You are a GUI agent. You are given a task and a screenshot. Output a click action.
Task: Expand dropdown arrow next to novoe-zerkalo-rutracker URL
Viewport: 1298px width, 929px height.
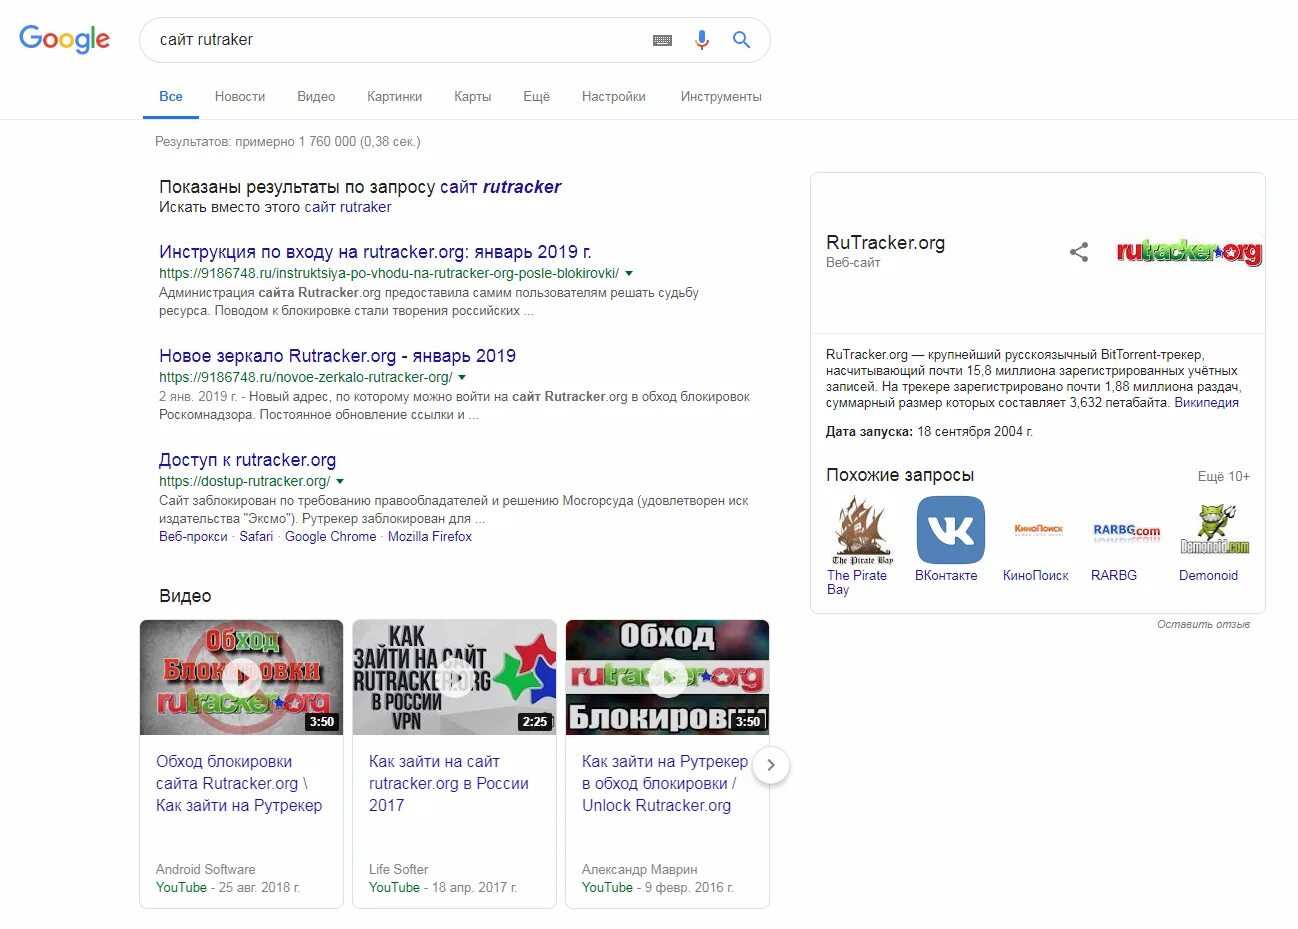(x=462, y=377)
